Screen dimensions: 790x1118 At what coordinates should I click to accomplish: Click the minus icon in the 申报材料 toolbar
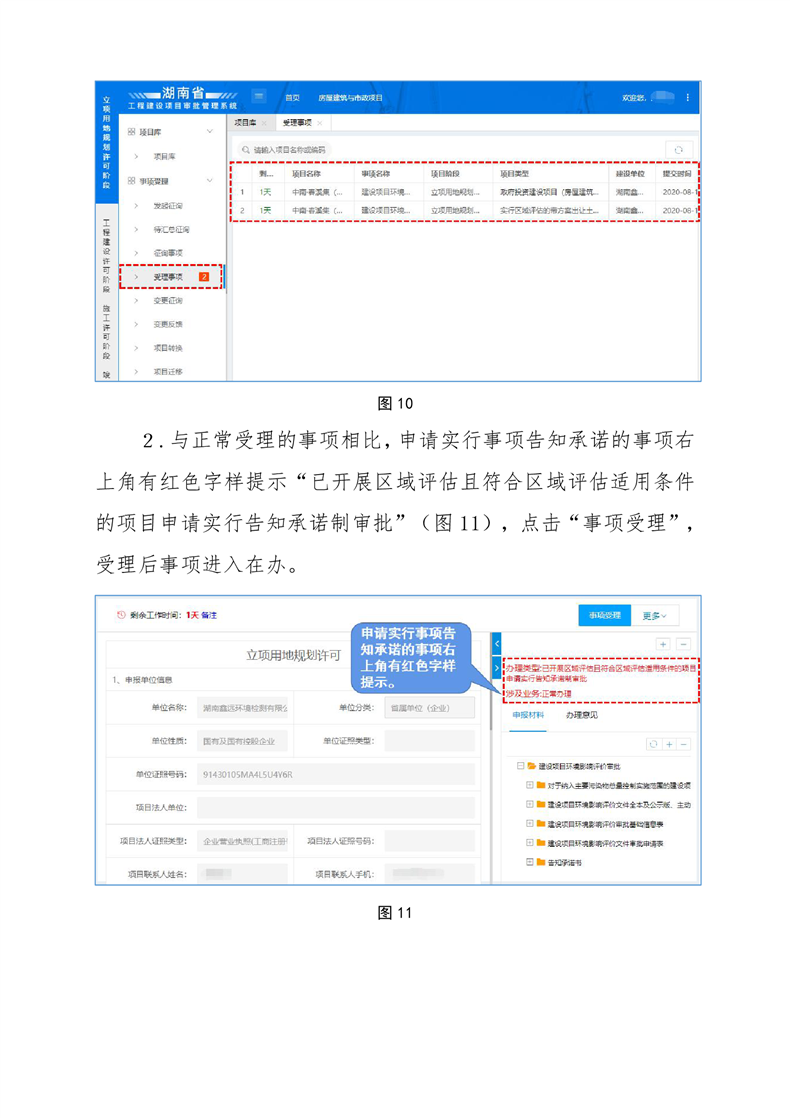pyautogui.click(x=684, y=744)
